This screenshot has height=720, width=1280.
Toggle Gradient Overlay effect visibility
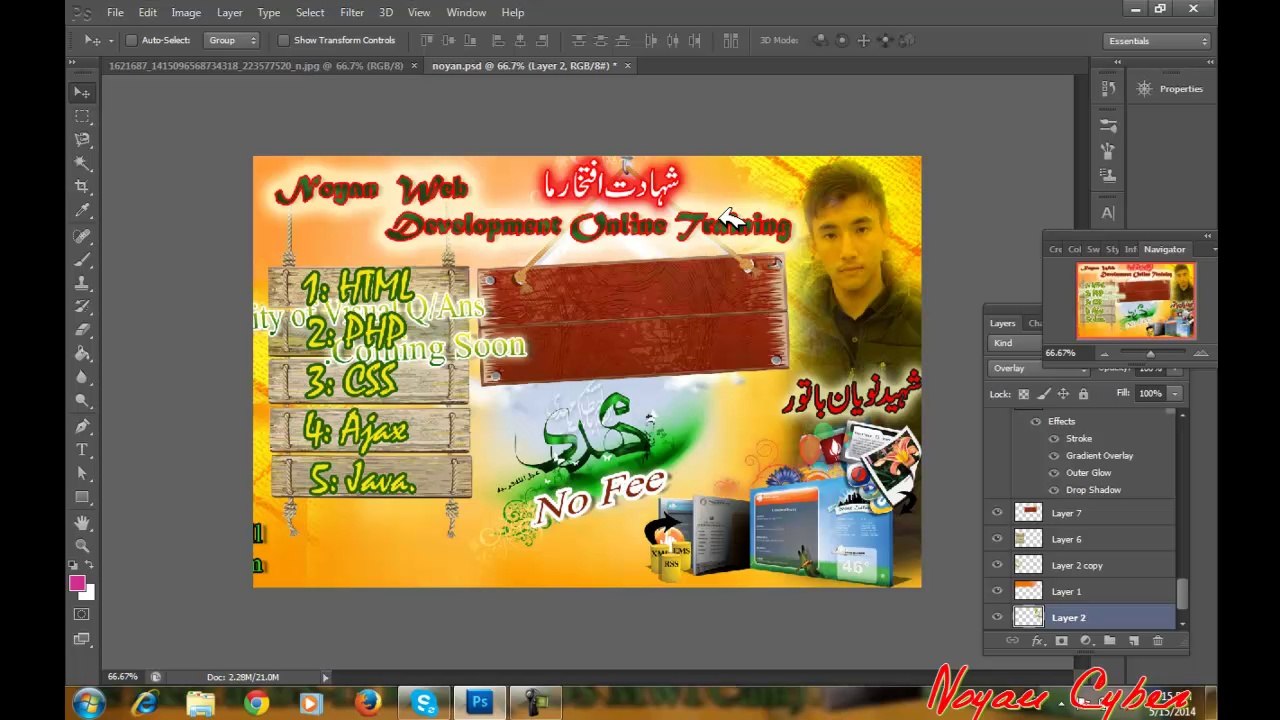[1054, 456]
